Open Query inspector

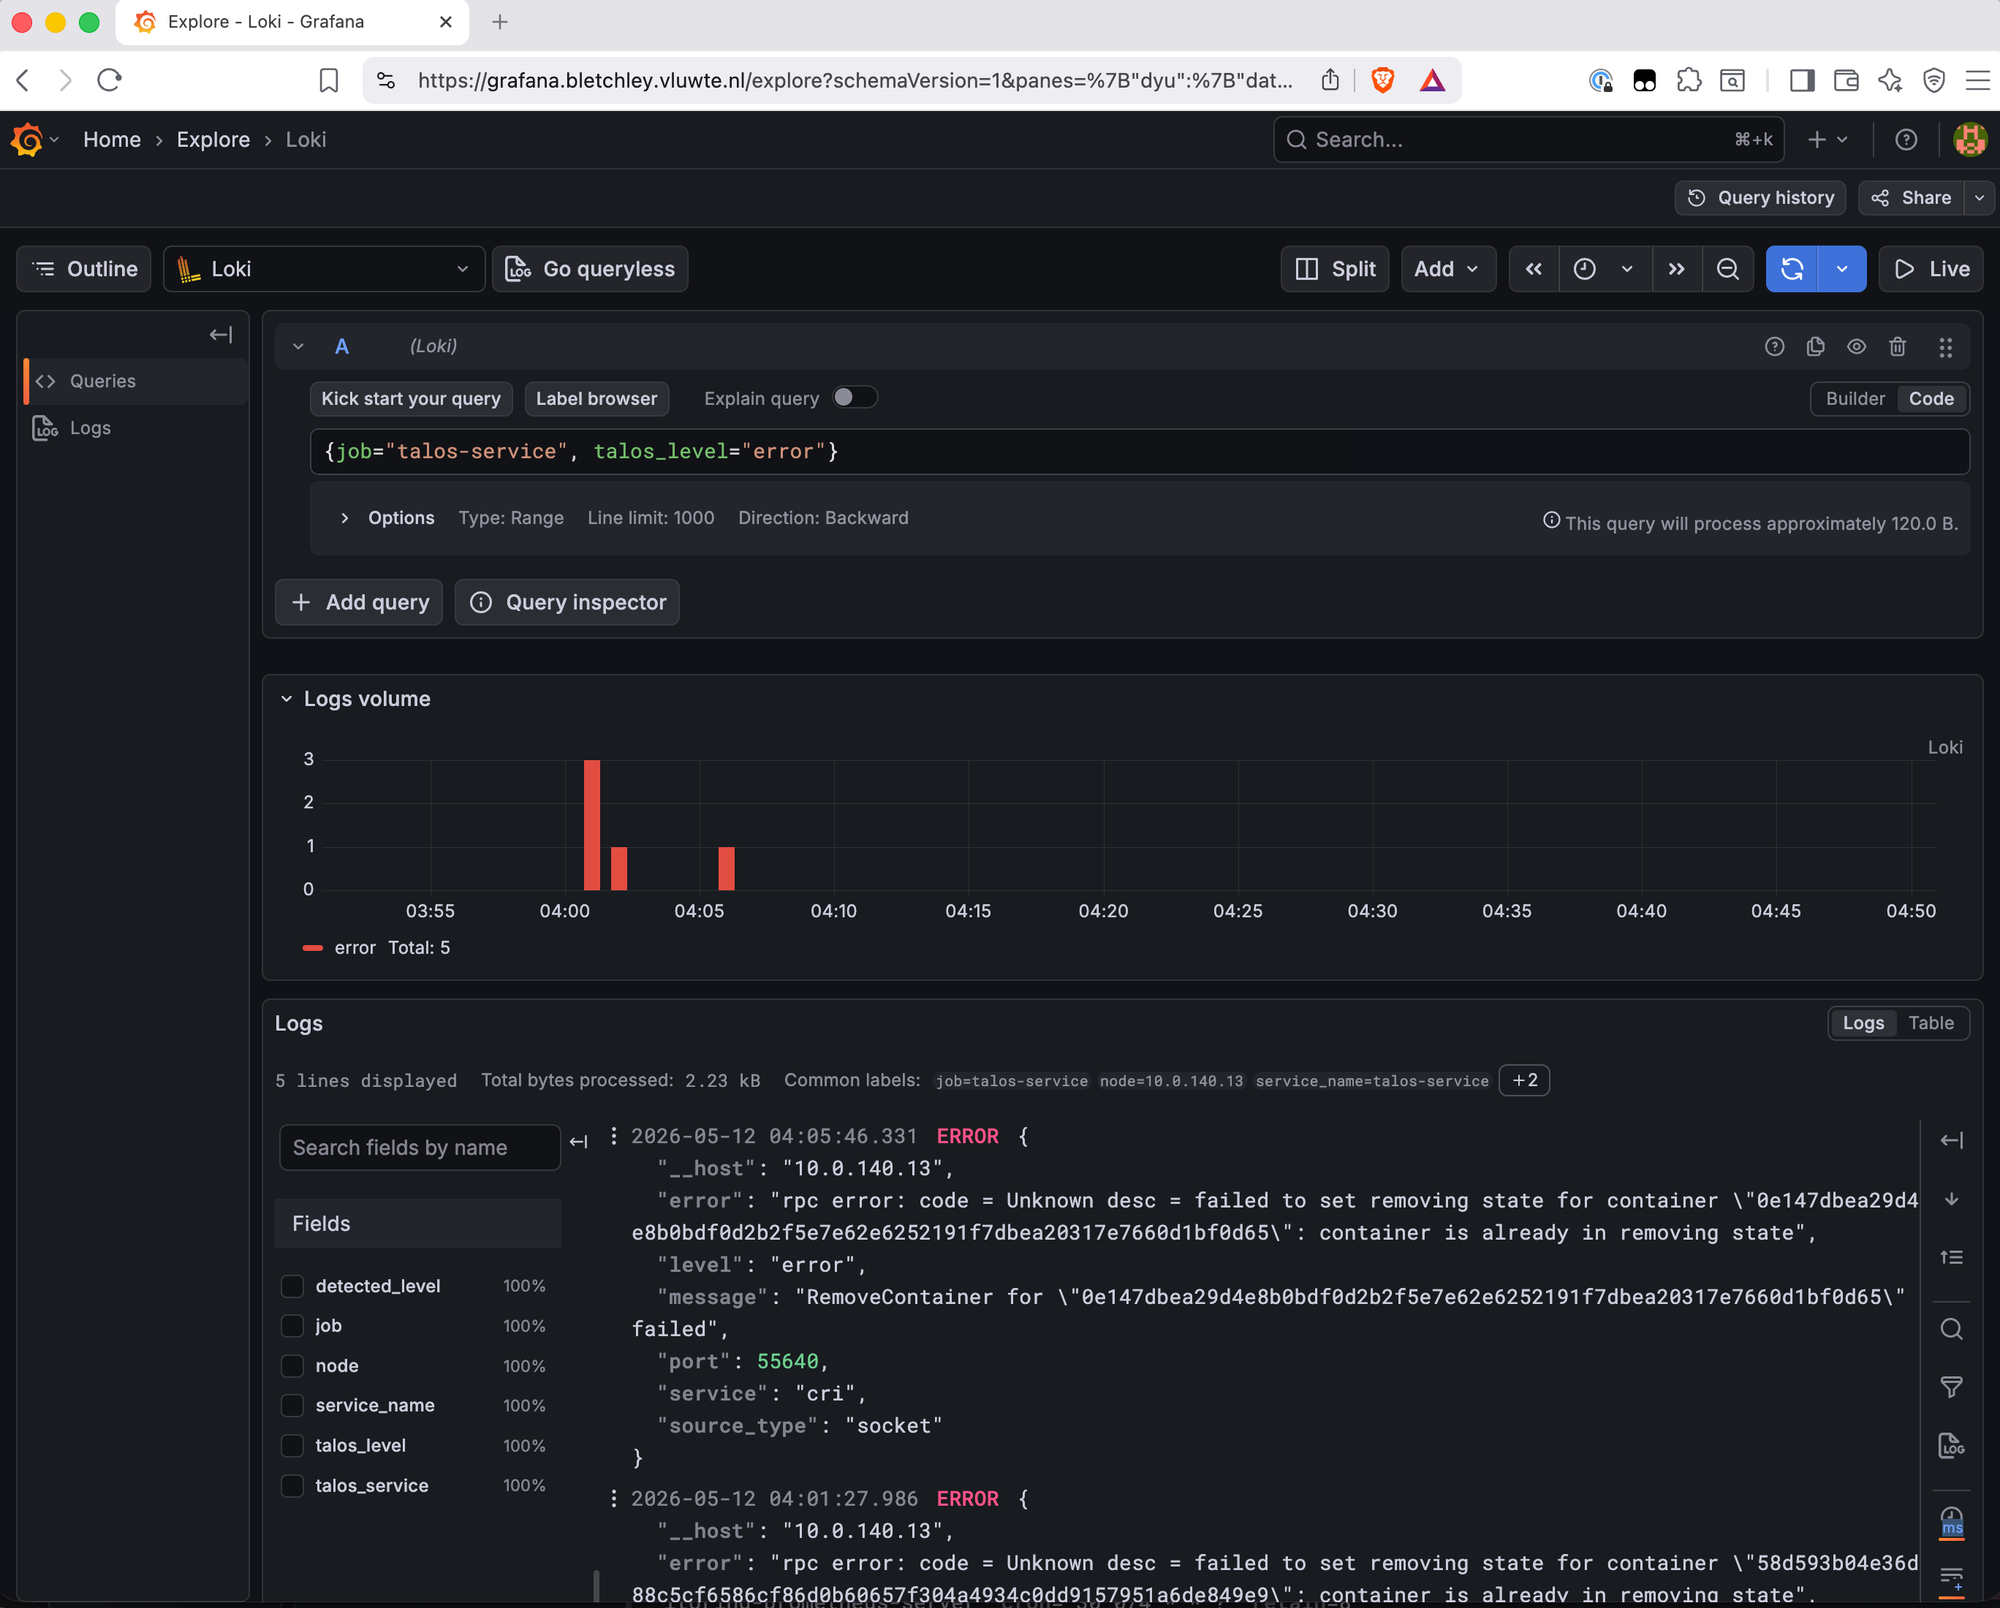pos(567,602)
